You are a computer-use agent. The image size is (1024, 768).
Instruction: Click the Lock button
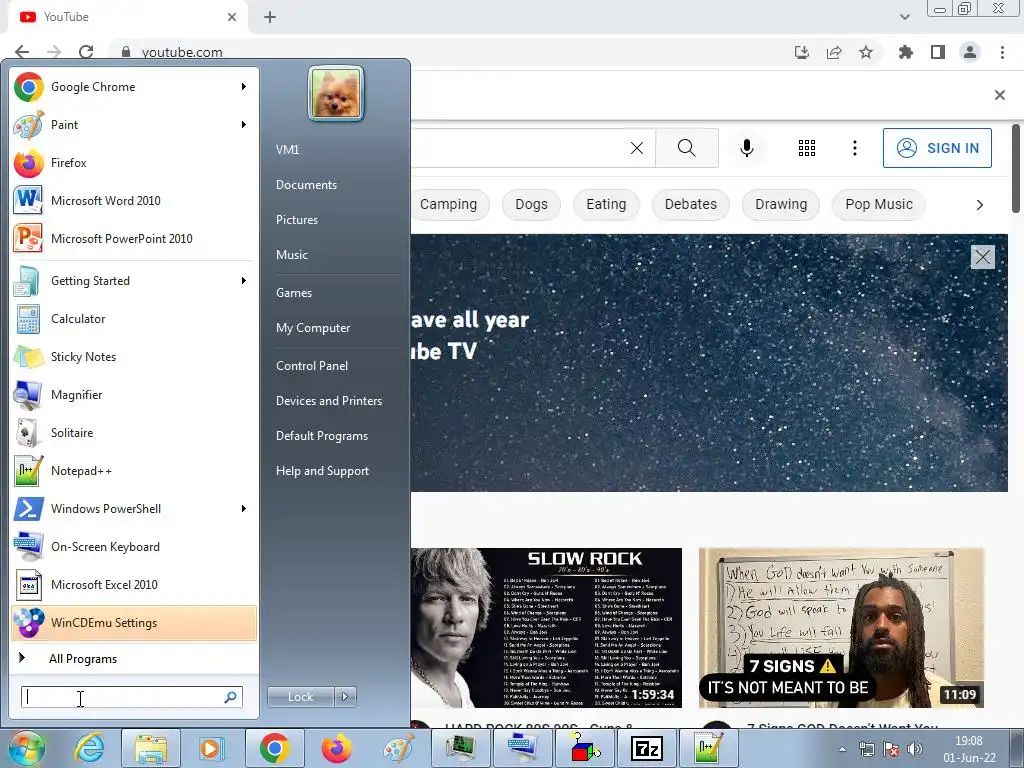pos(300,697)
